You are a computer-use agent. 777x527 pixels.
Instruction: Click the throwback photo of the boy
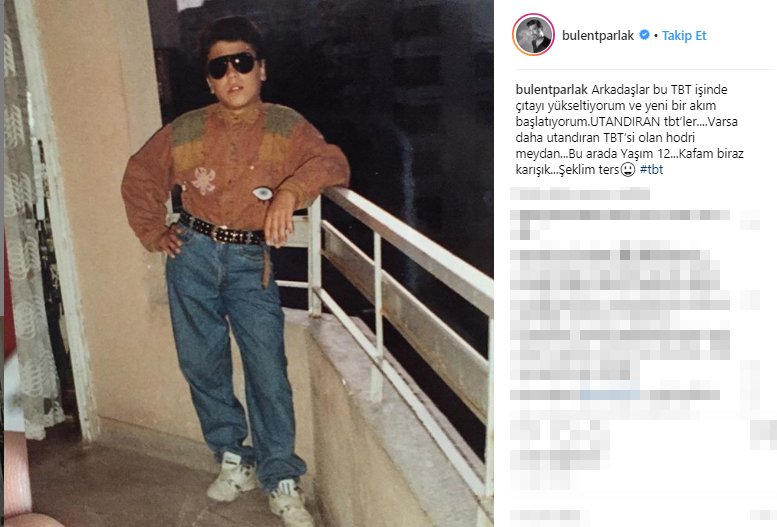pos(249,263)
